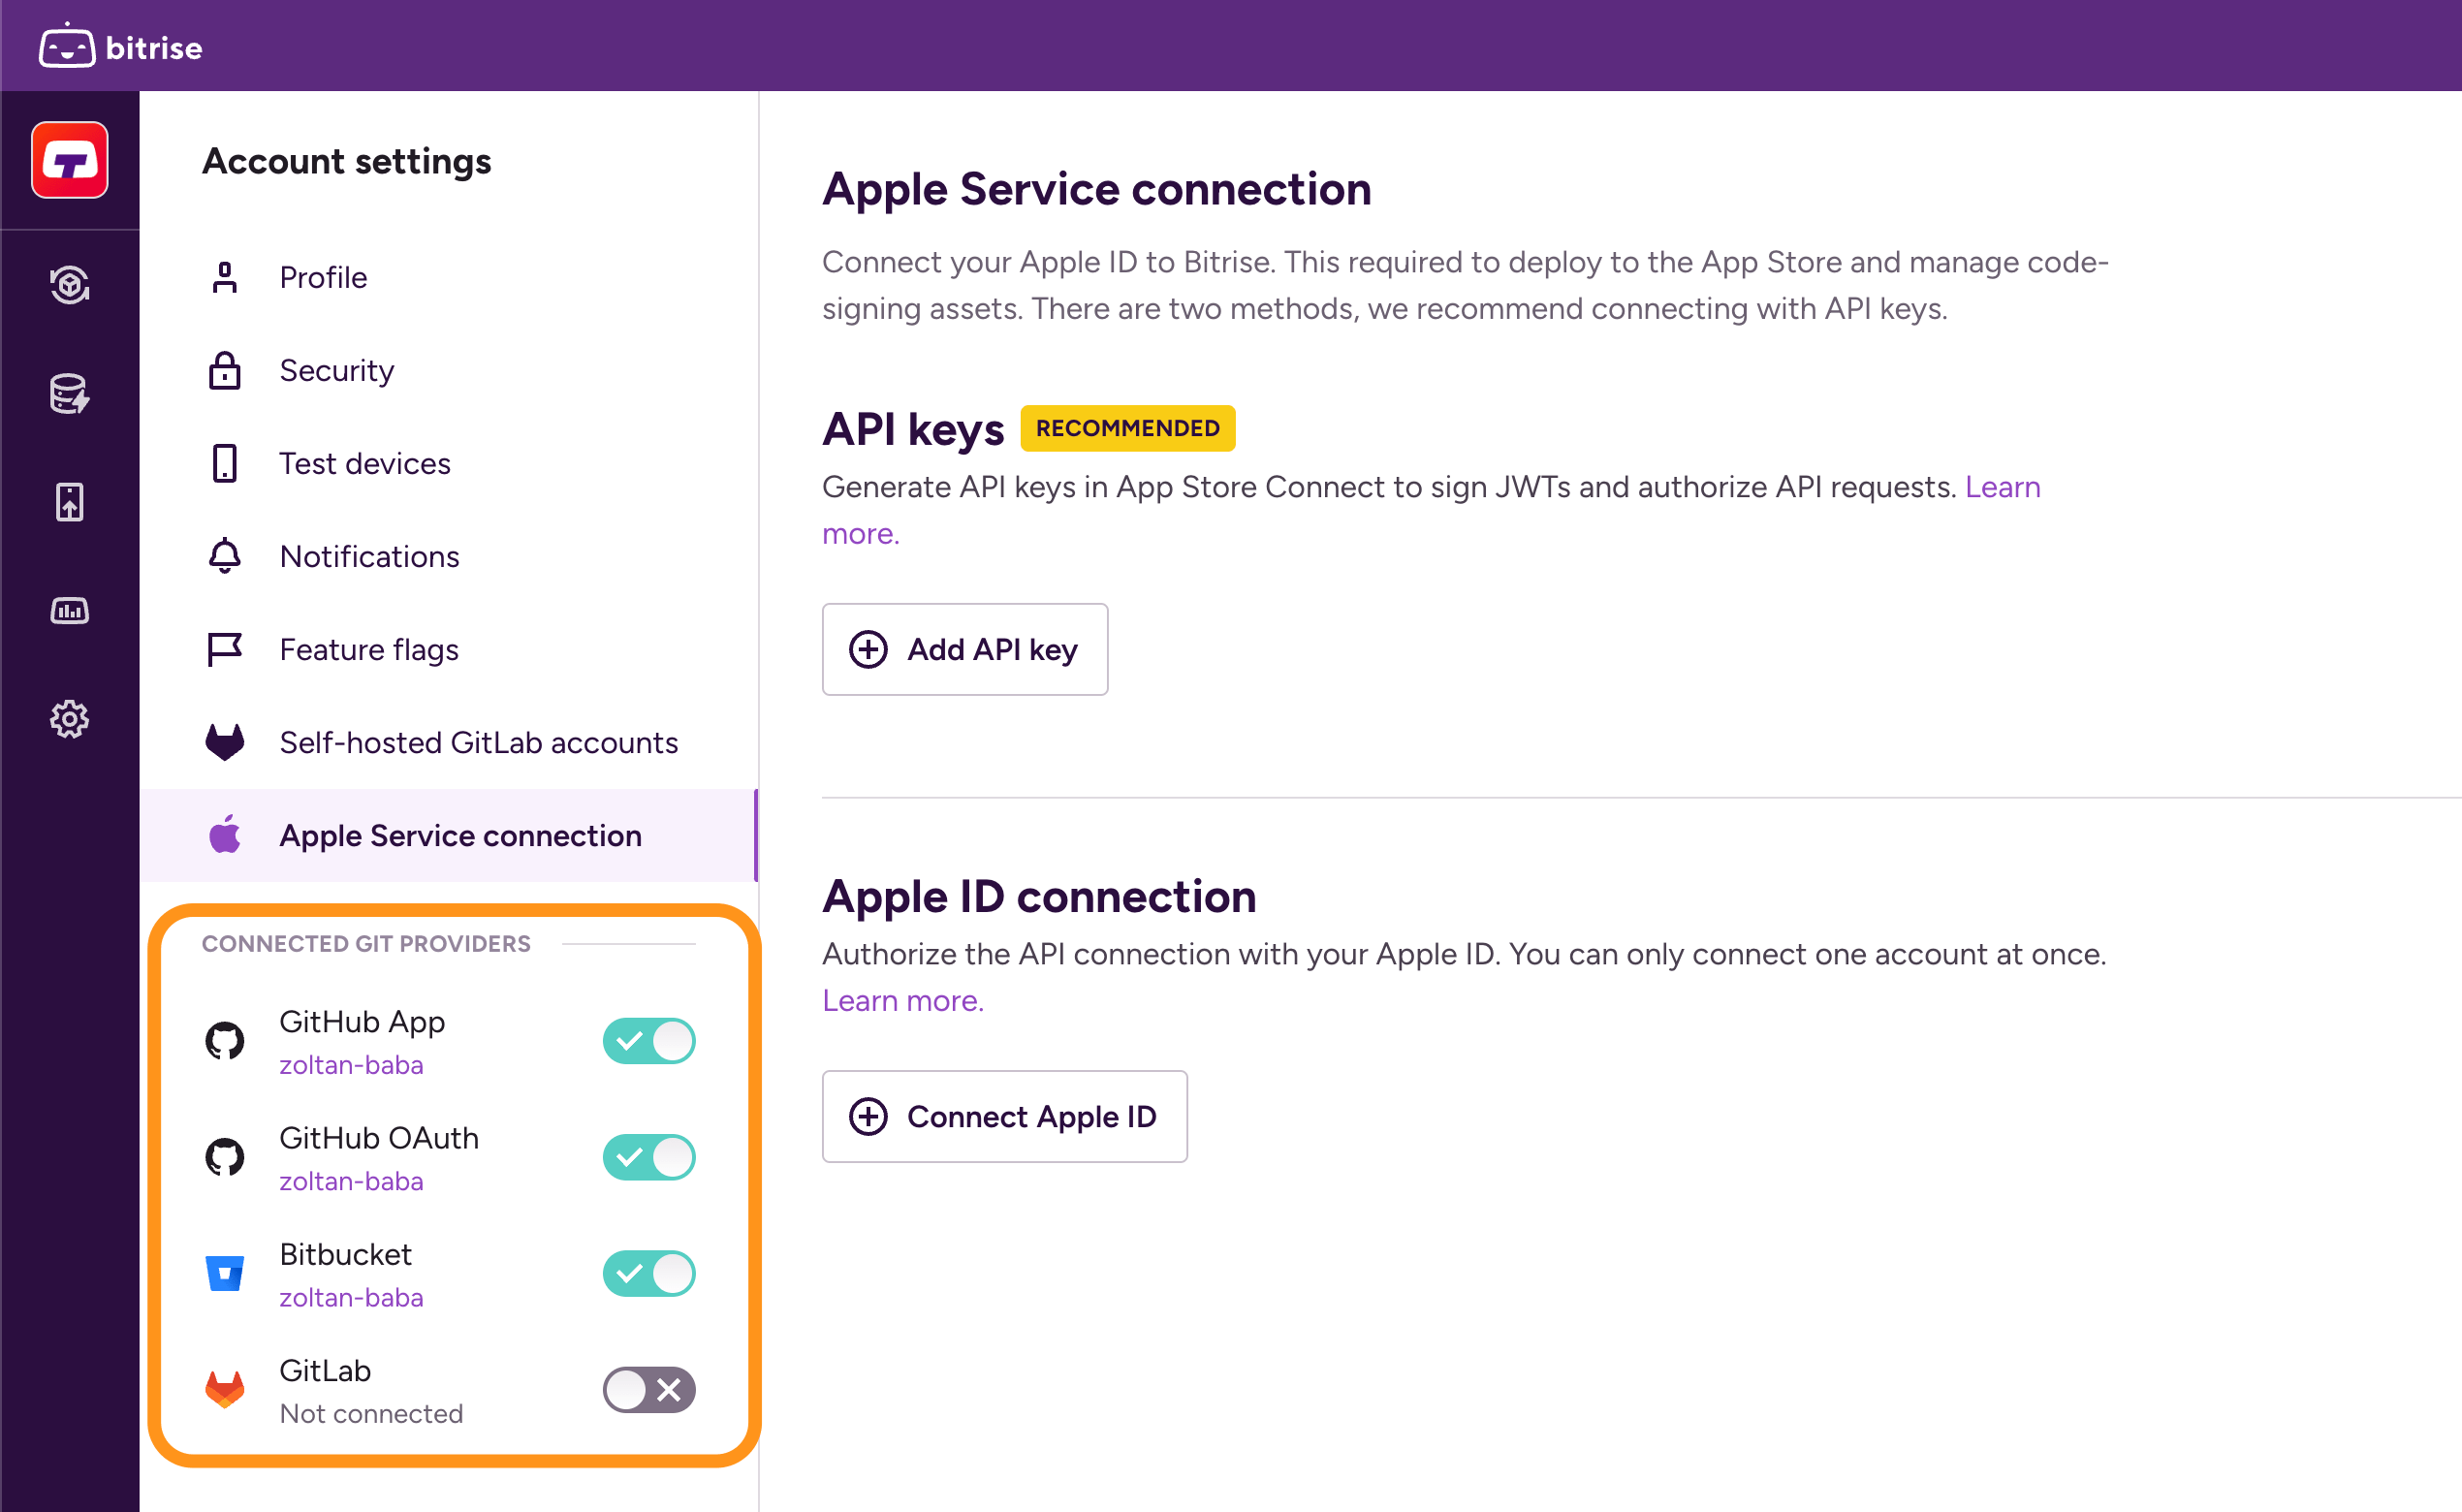
Task: Click plus icon in Add API key
Action: (868, 649)
